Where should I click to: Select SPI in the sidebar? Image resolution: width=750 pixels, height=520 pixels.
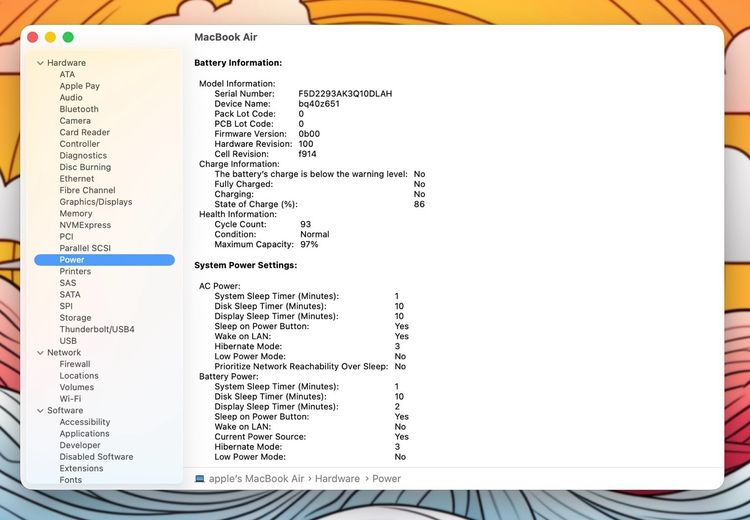[x=66, y=306]
